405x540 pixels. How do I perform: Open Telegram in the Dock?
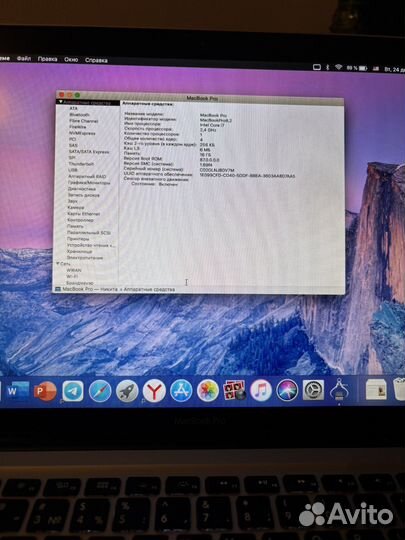click(73, 391)
